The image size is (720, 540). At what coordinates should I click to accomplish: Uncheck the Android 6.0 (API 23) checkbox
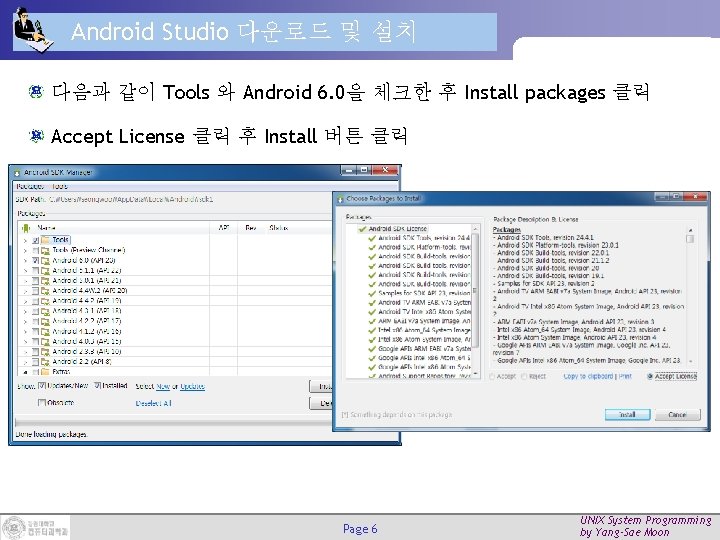coord(35,260)
